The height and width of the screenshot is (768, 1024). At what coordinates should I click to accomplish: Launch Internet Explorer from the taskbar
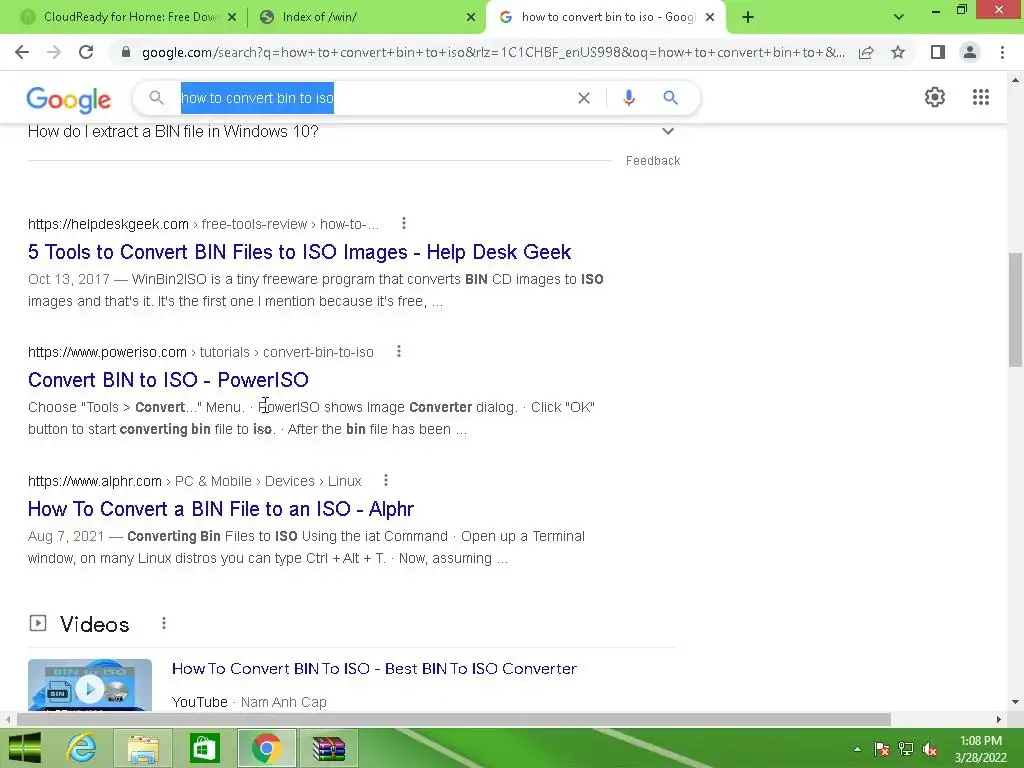tap(81, 748)
